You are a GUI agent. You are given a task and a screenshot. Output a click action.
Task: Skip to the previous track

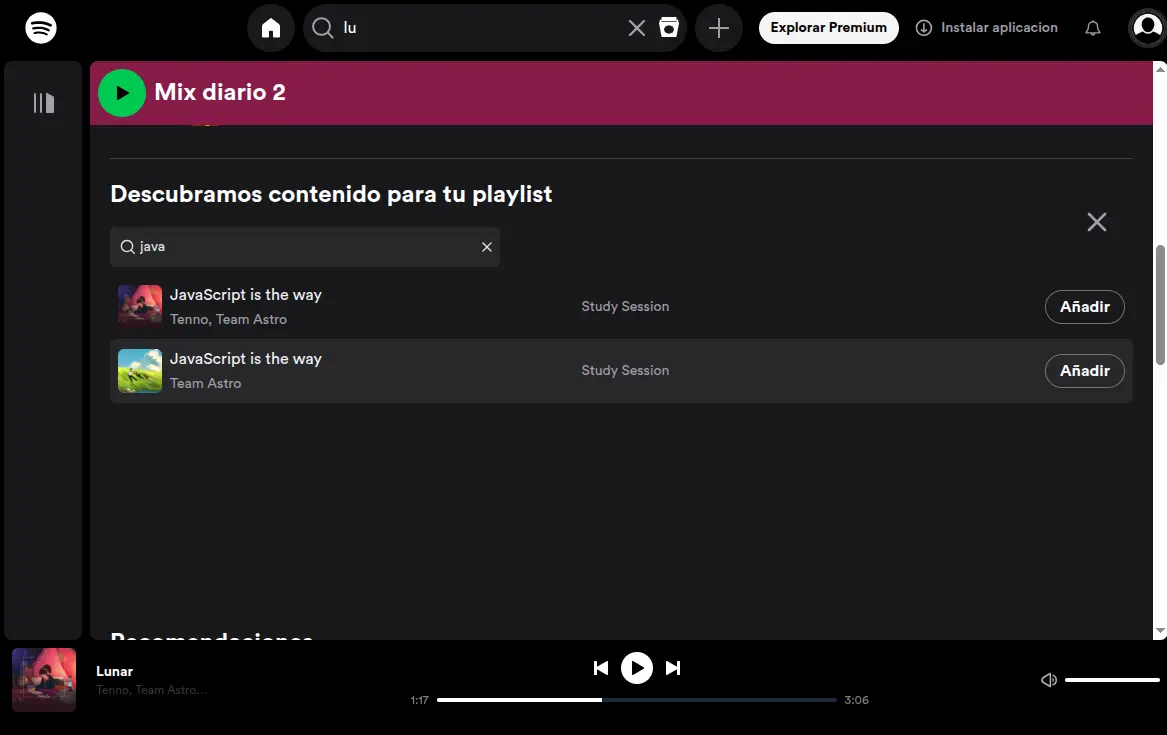pos(601,668)
